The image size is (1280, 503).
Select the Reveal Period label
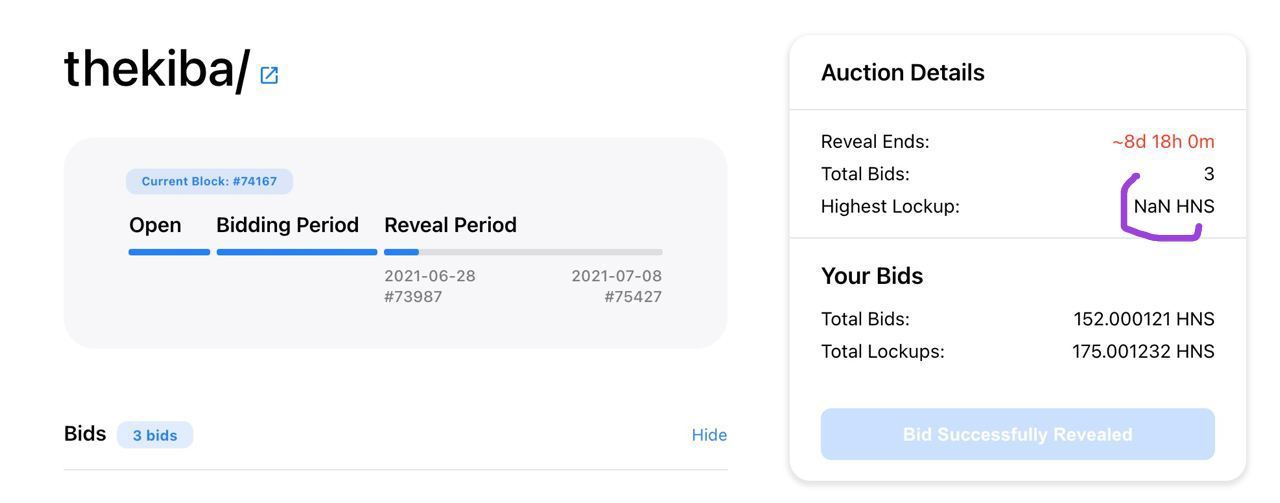[x=450, y=225]
